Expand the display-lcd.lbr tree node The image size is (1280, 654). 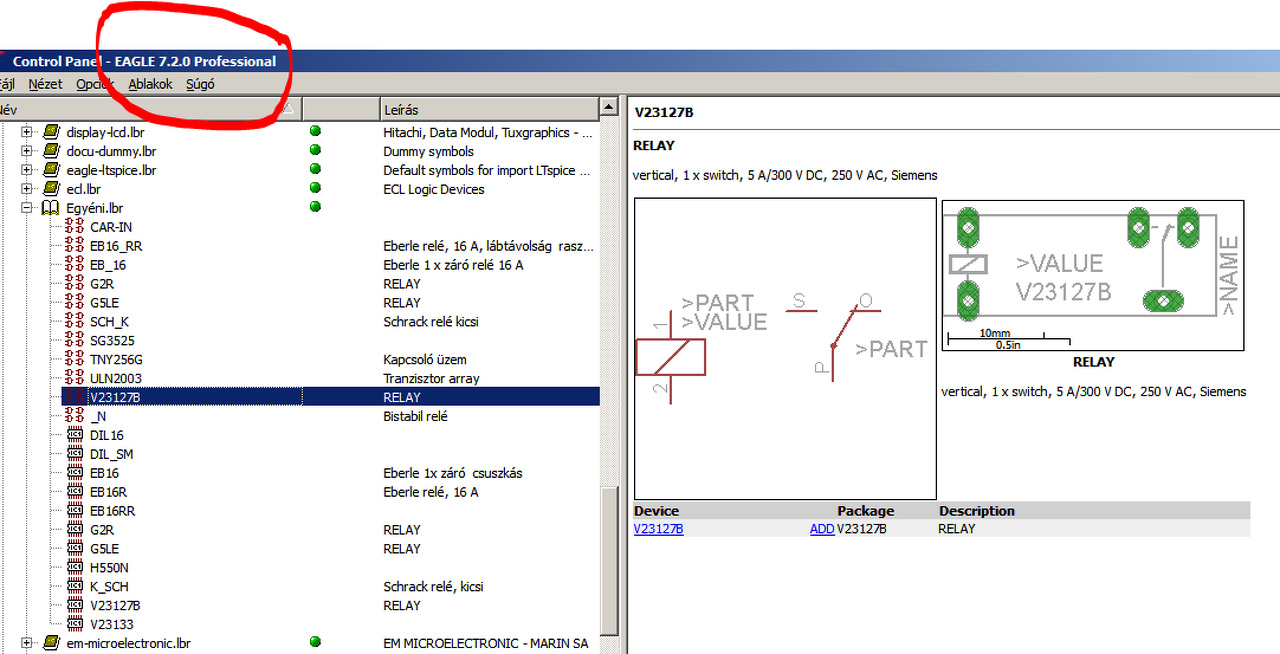[x=27, y=132]
